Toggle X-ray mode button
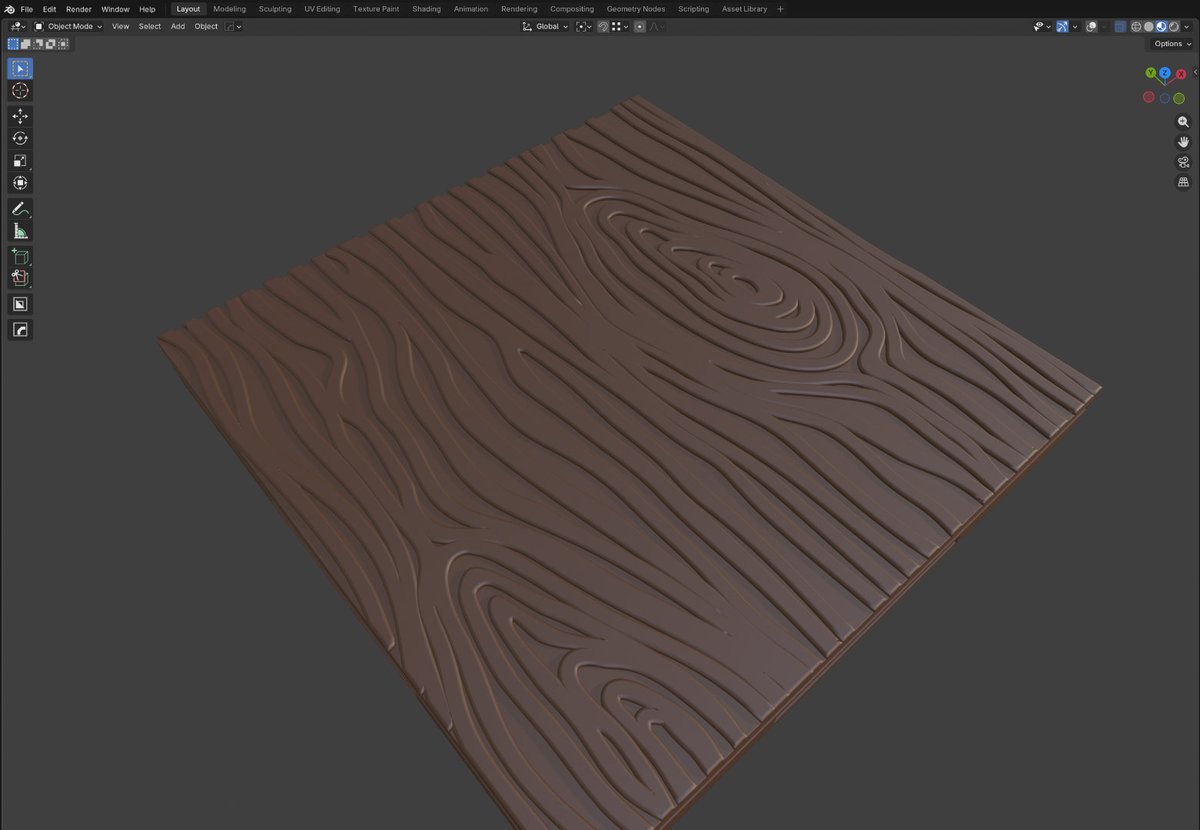The image size is (1200, 830). [1120, 26]
